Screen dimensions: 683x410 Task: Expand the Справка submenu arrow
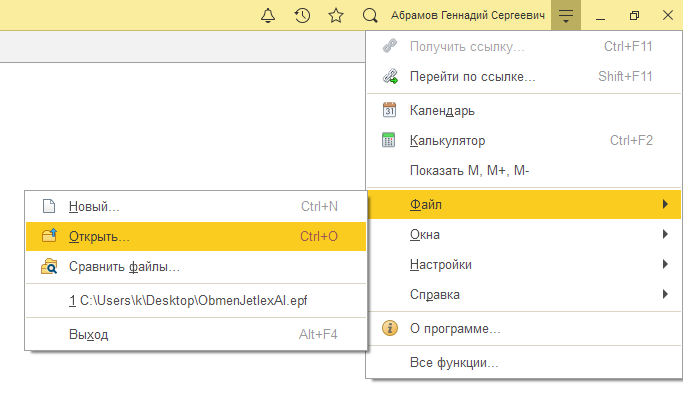(665, 294)
